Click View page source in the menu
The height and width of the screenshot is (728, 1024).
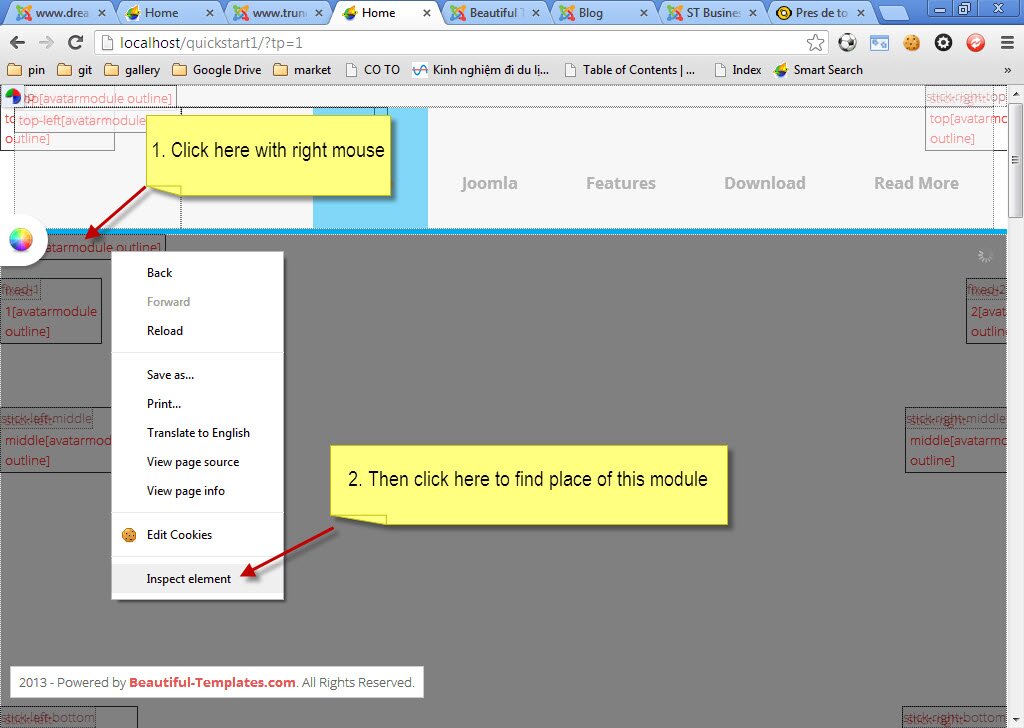click(193, 461)
